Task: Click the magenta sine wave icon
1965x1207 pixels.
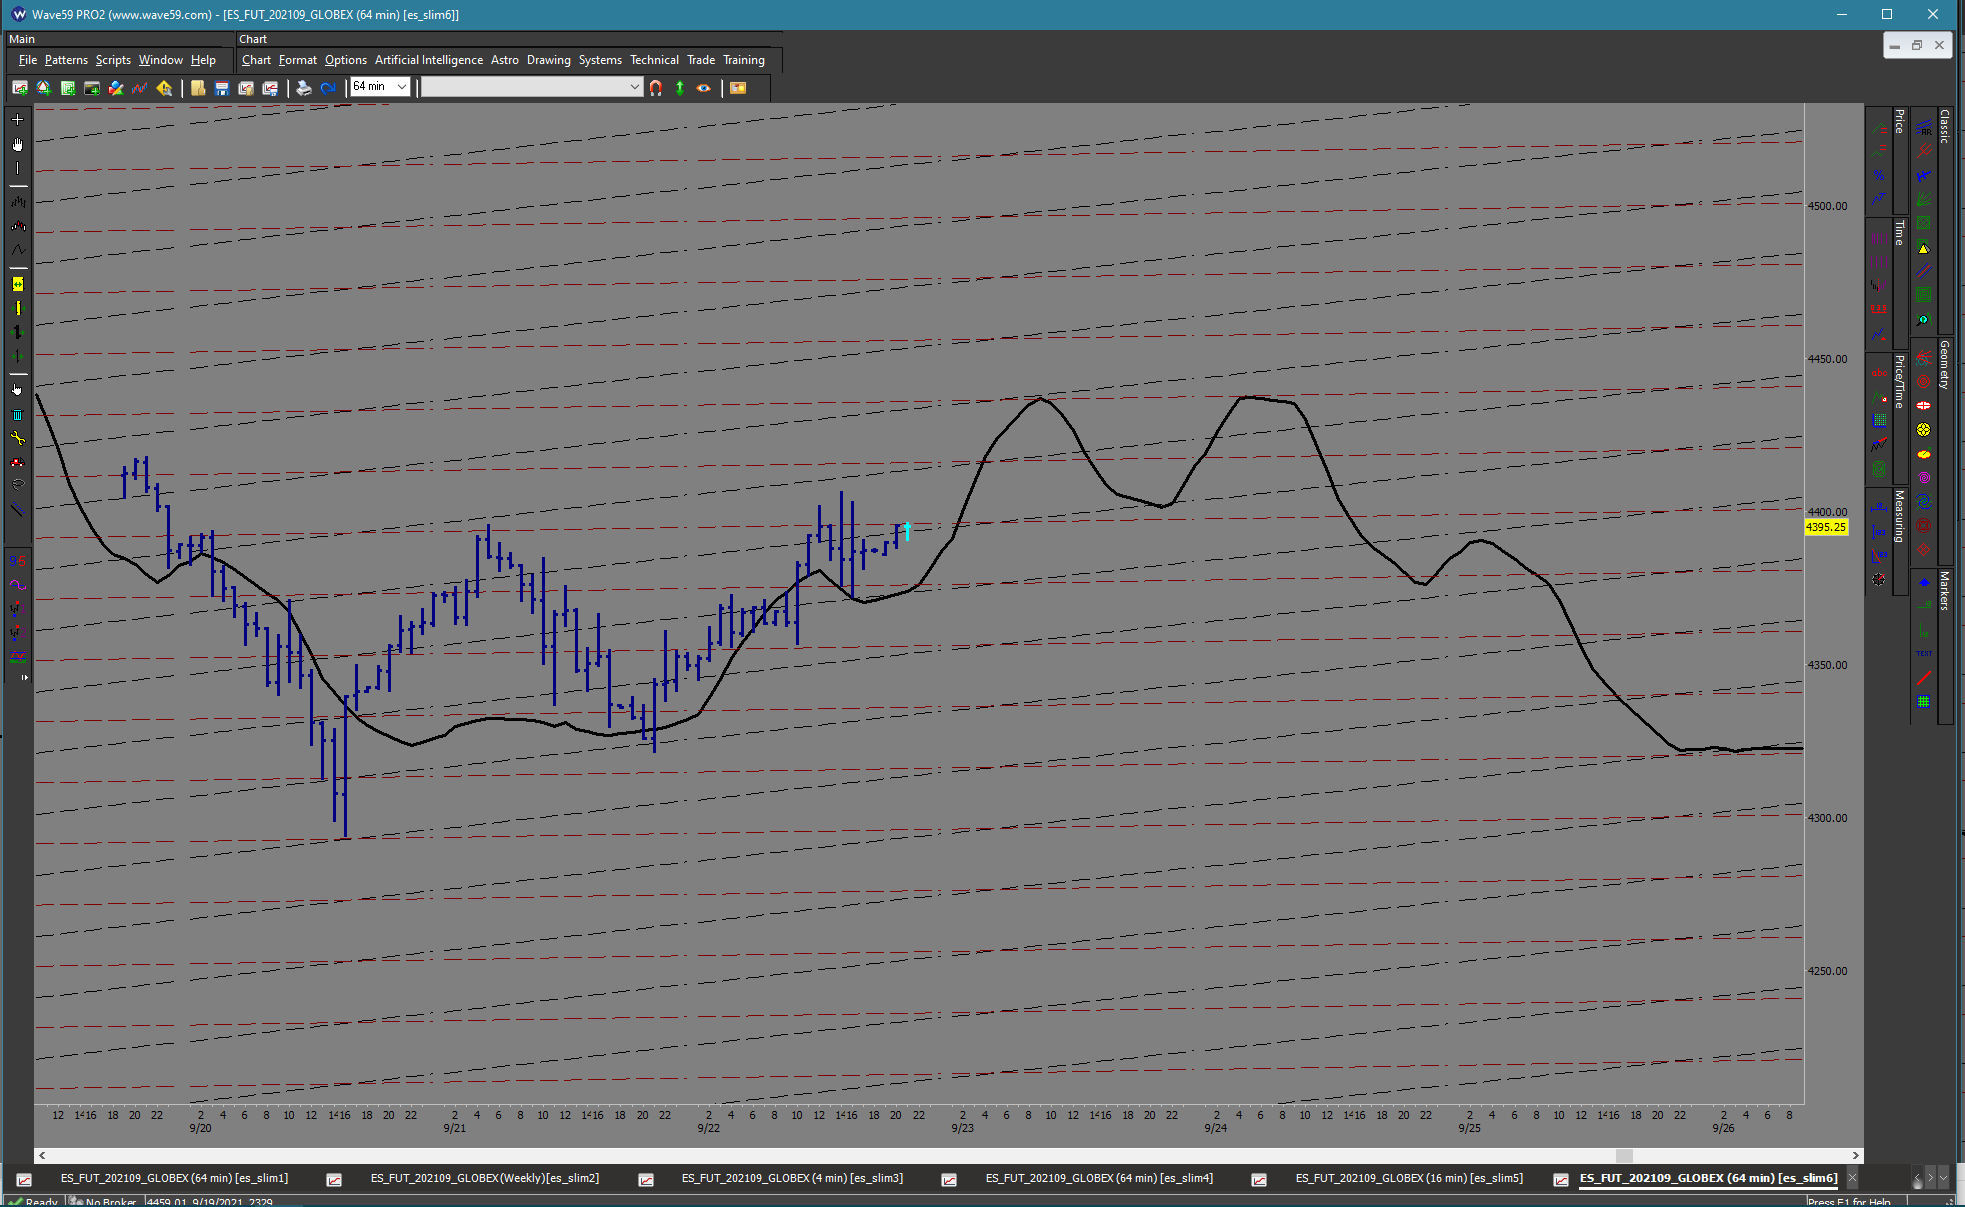Action: [x=17, y=585]
